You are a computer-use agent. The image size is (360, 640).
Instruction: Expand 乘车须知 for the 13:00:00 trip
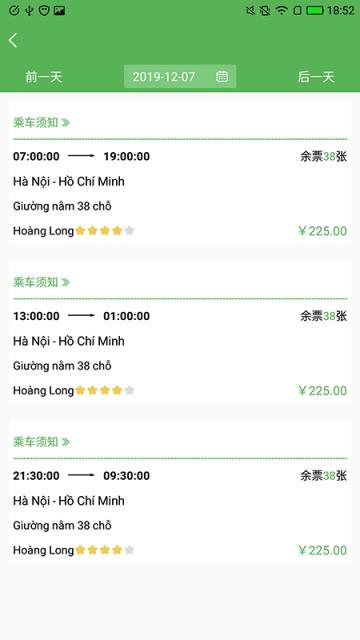click(x=41, y=282)
